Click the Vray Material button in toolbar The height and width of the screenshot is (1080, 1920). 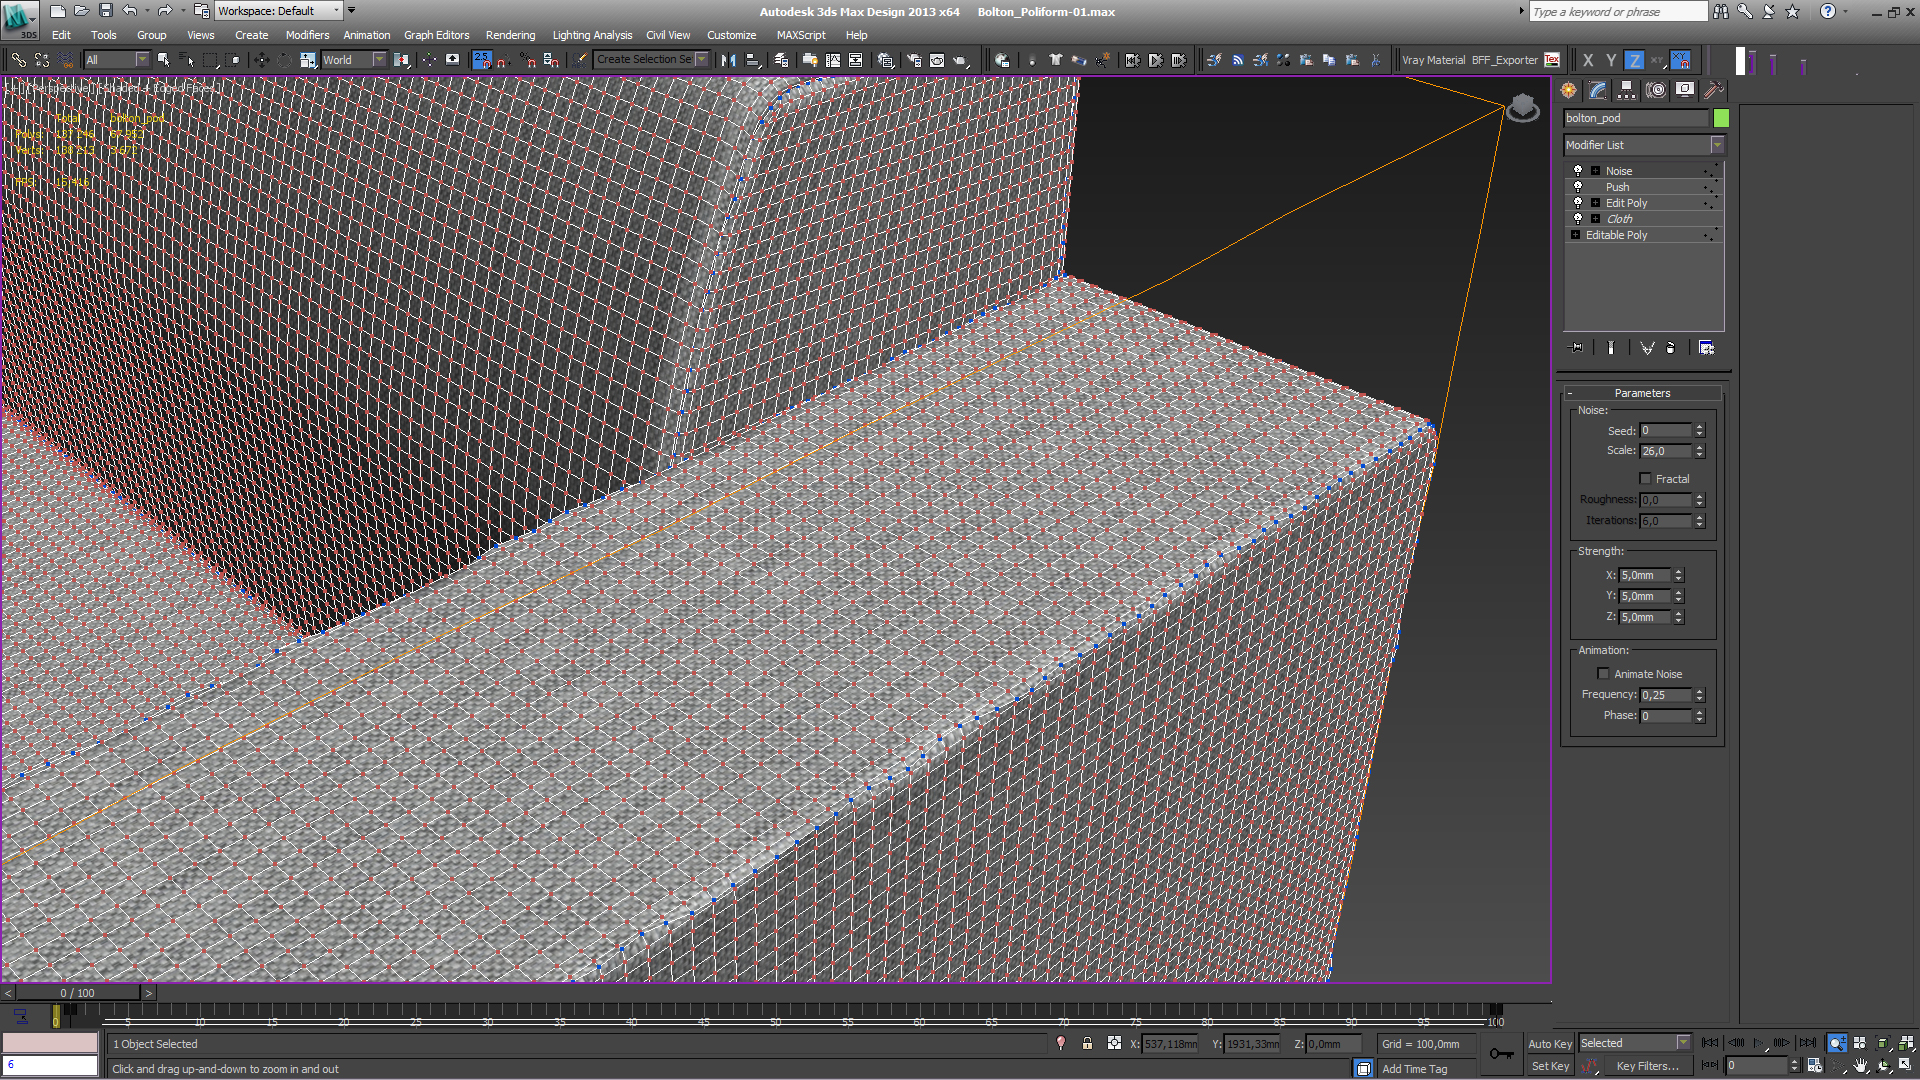tap(1439, 59)
